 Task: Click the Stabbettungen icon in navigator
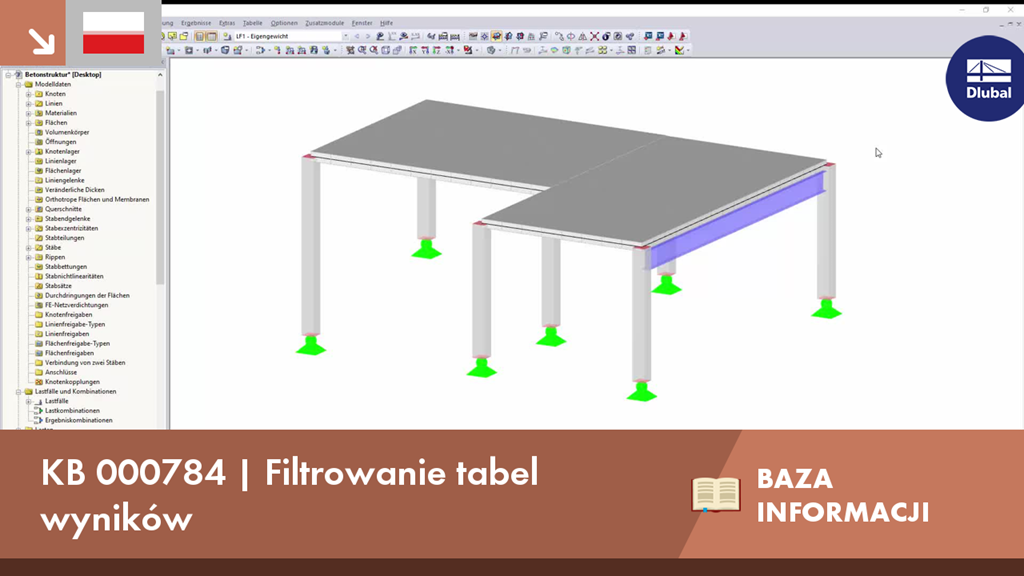coord(39,266)
